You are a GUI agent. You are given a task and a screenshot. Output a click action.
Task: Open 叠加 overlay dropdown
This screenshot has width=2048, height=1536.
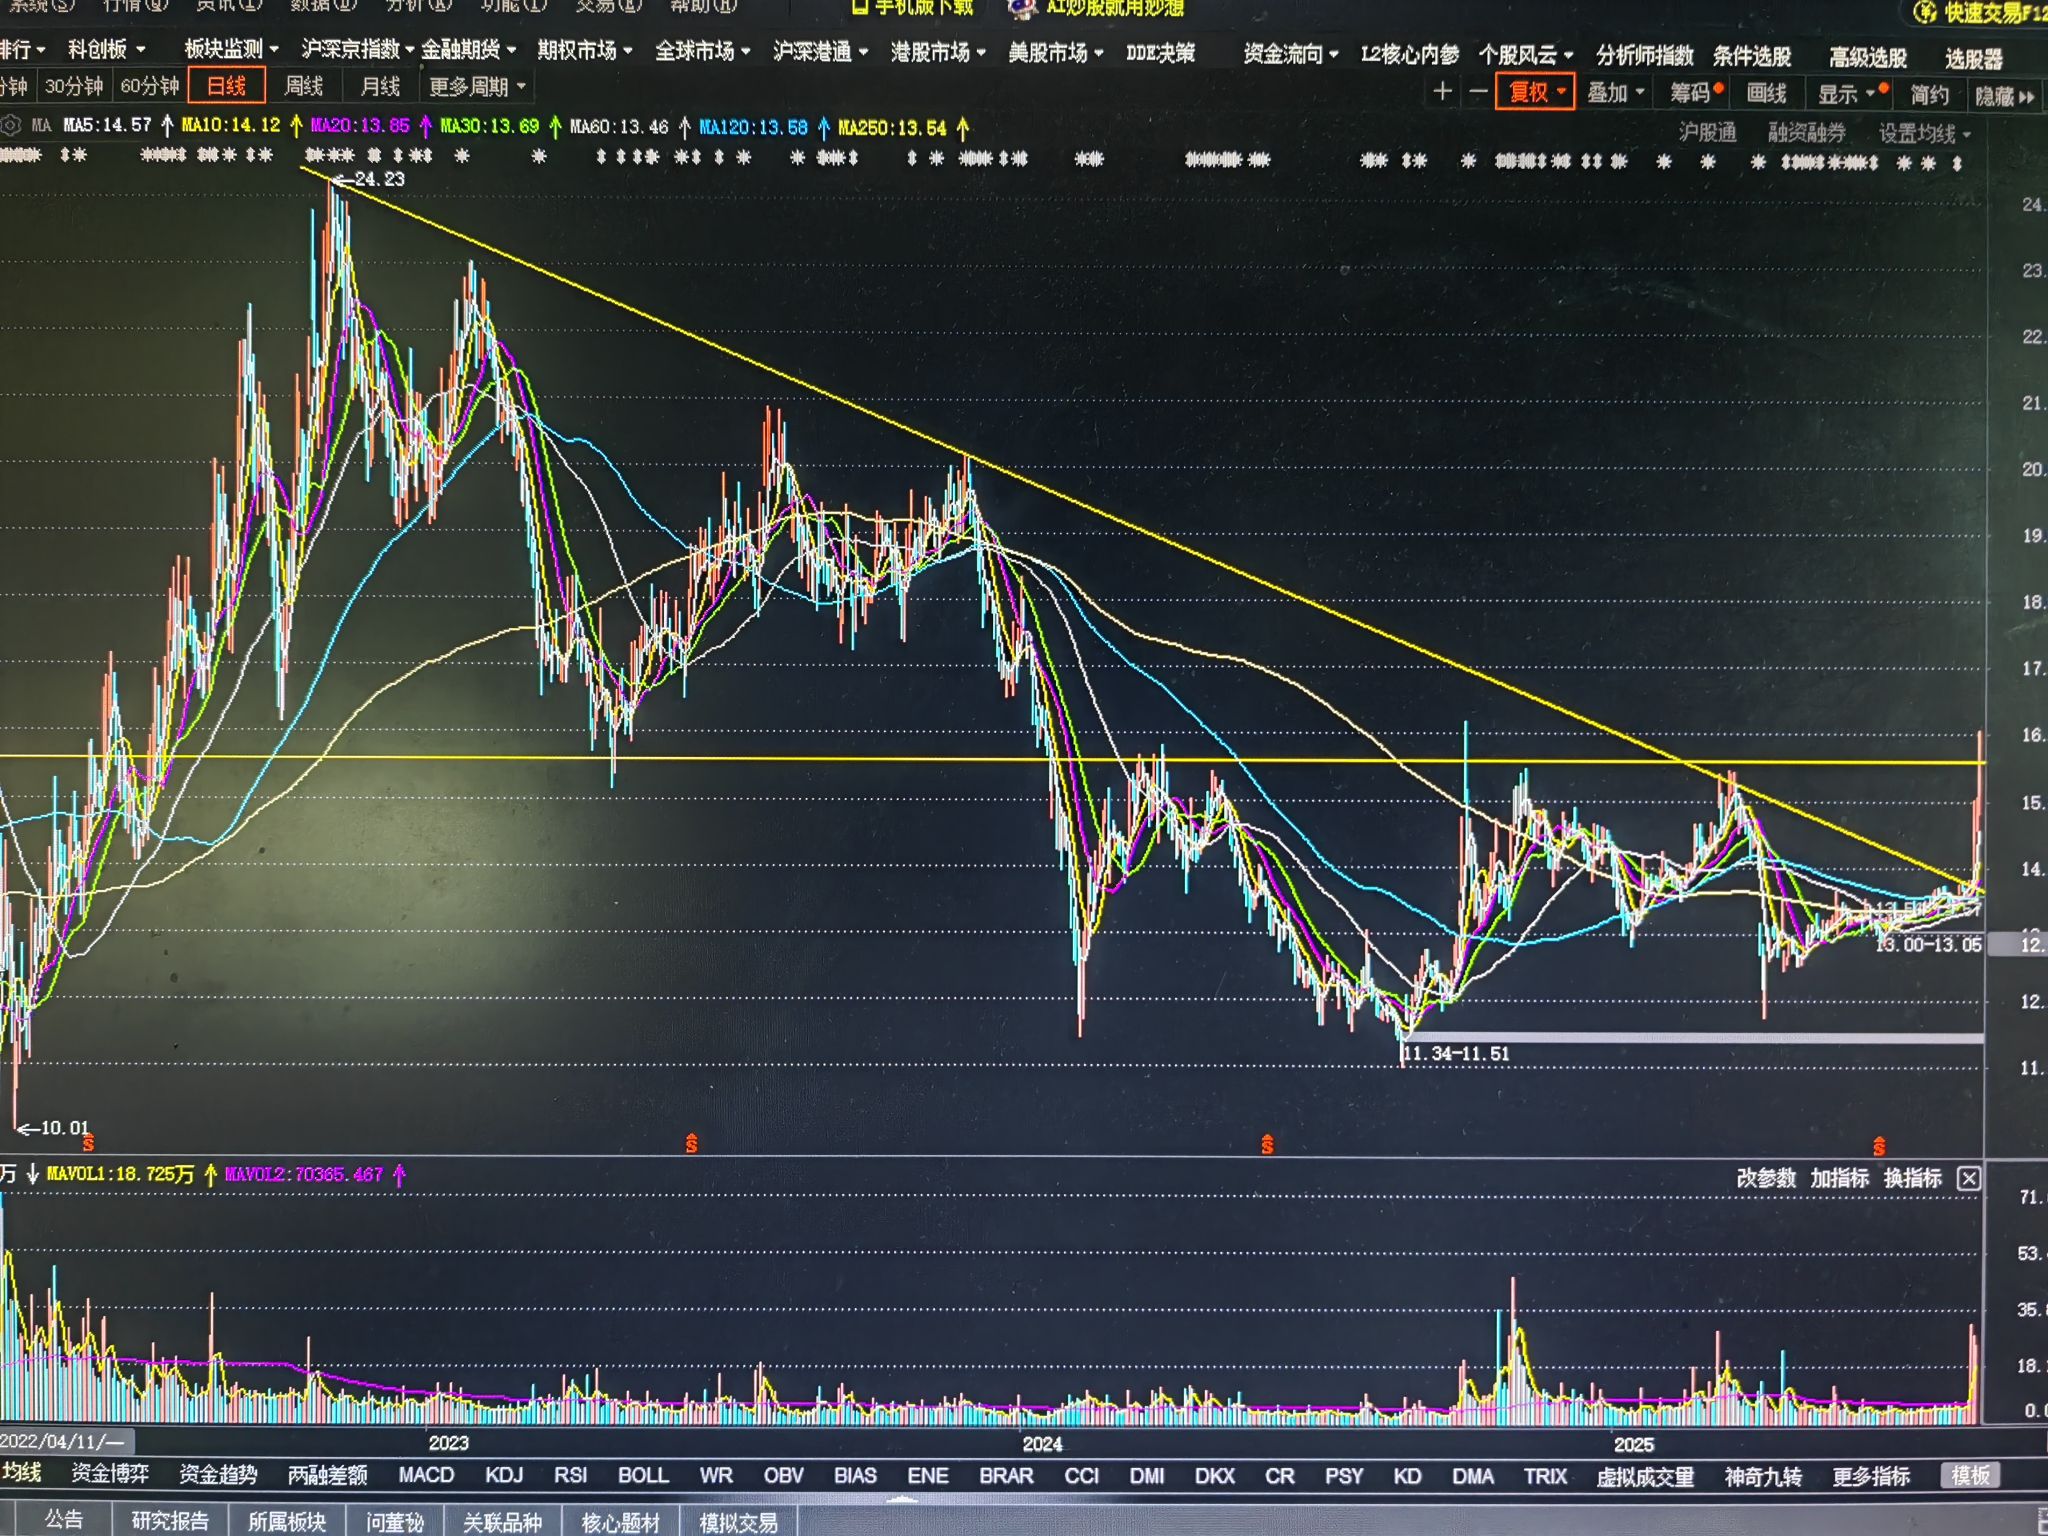point(1615,93)
